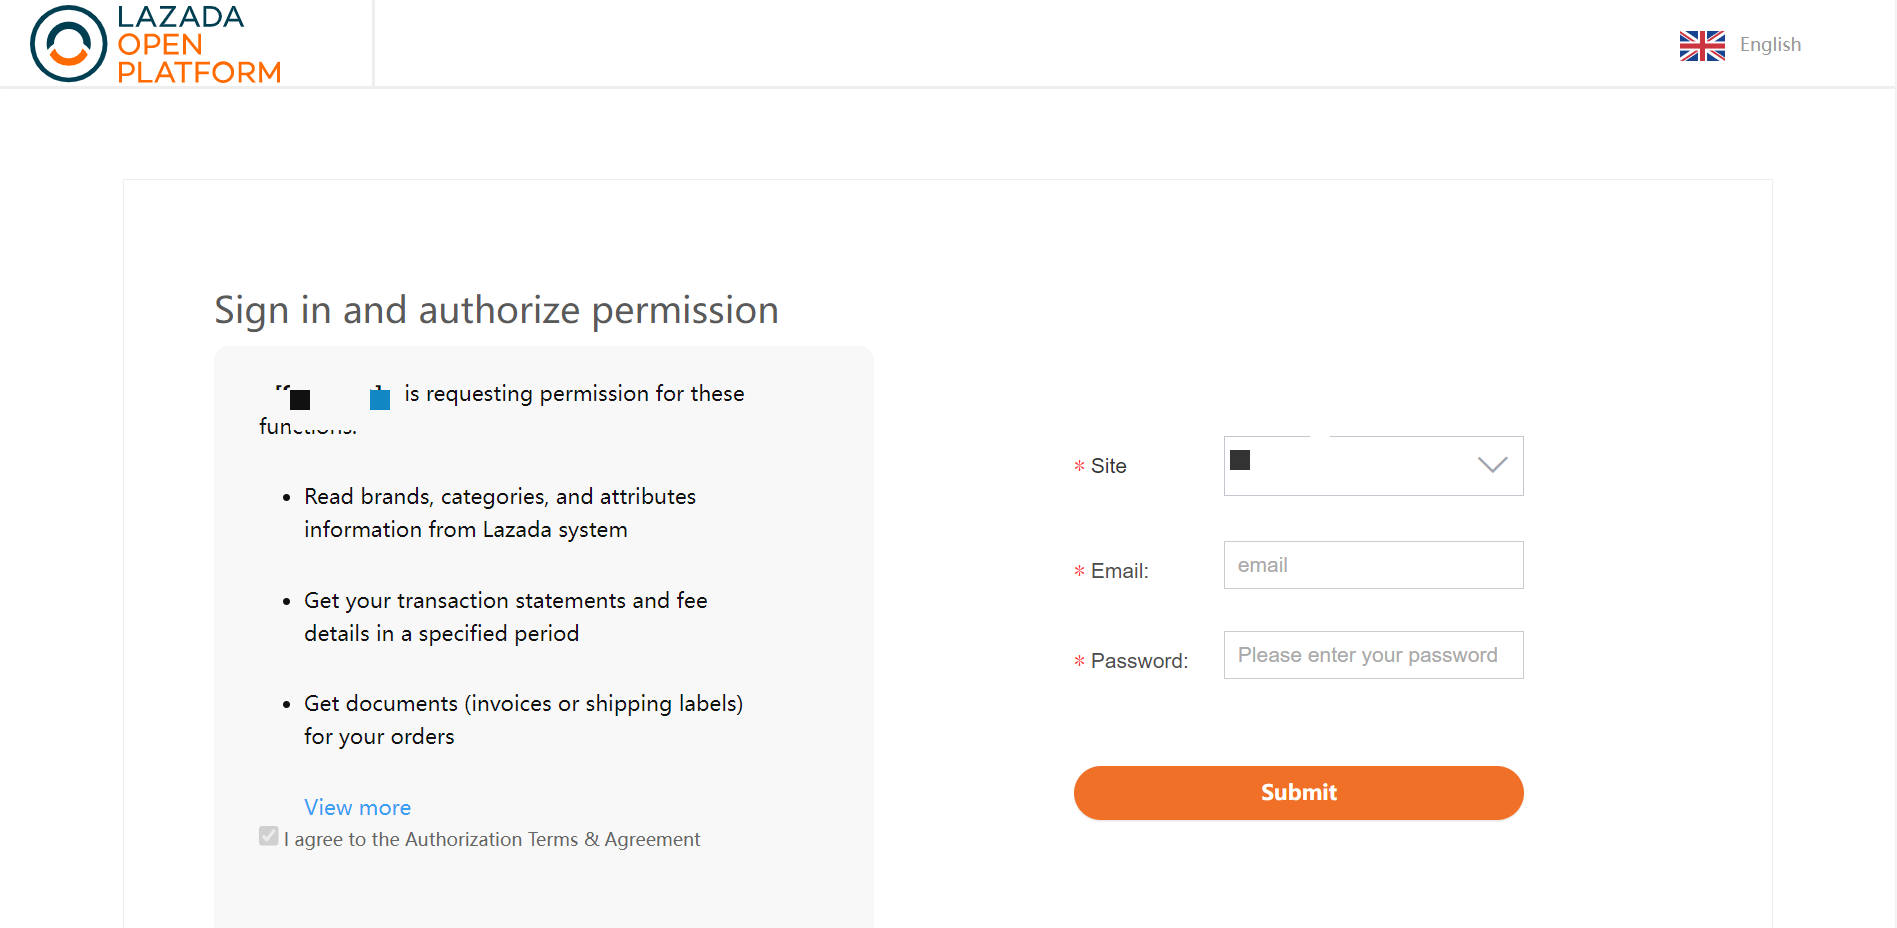Viewport: 1897px width, 928px height.
Task: Click the Password field label
Action: click(x=1139, y=661)
